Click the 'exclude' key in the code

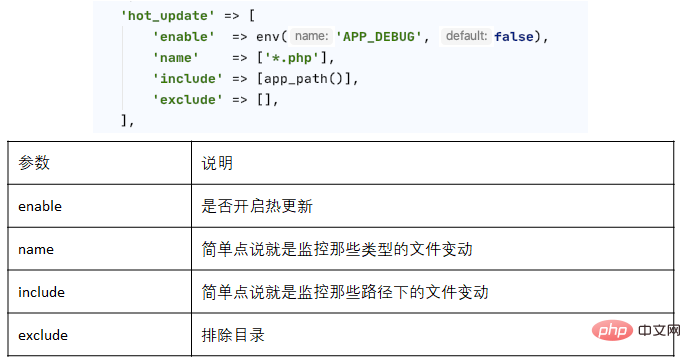pyautogui.click(x=187, y=100)
